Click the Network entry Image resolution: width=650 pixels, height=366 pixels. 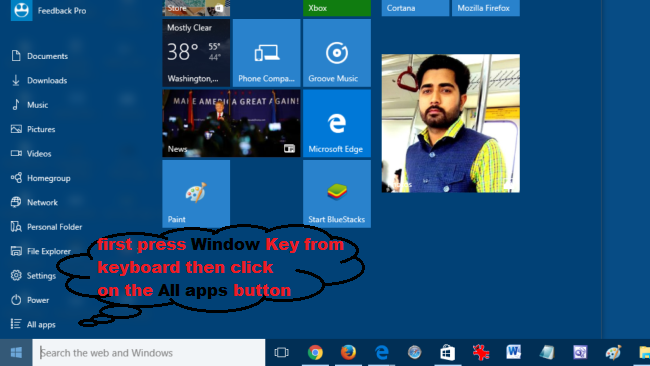point(34,203)
